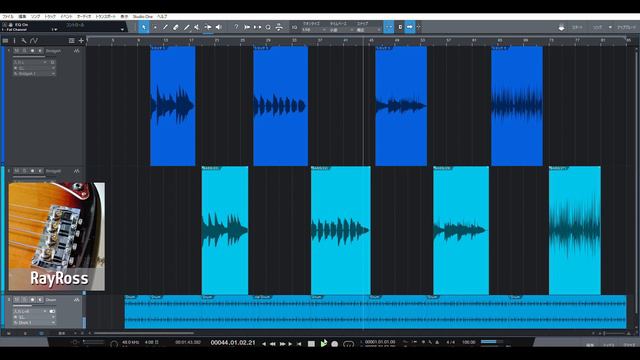Click the 00044.01.02.21 time display
This screenshot has height=360, width=640.
pyautogui.click(x=233, y=343)
